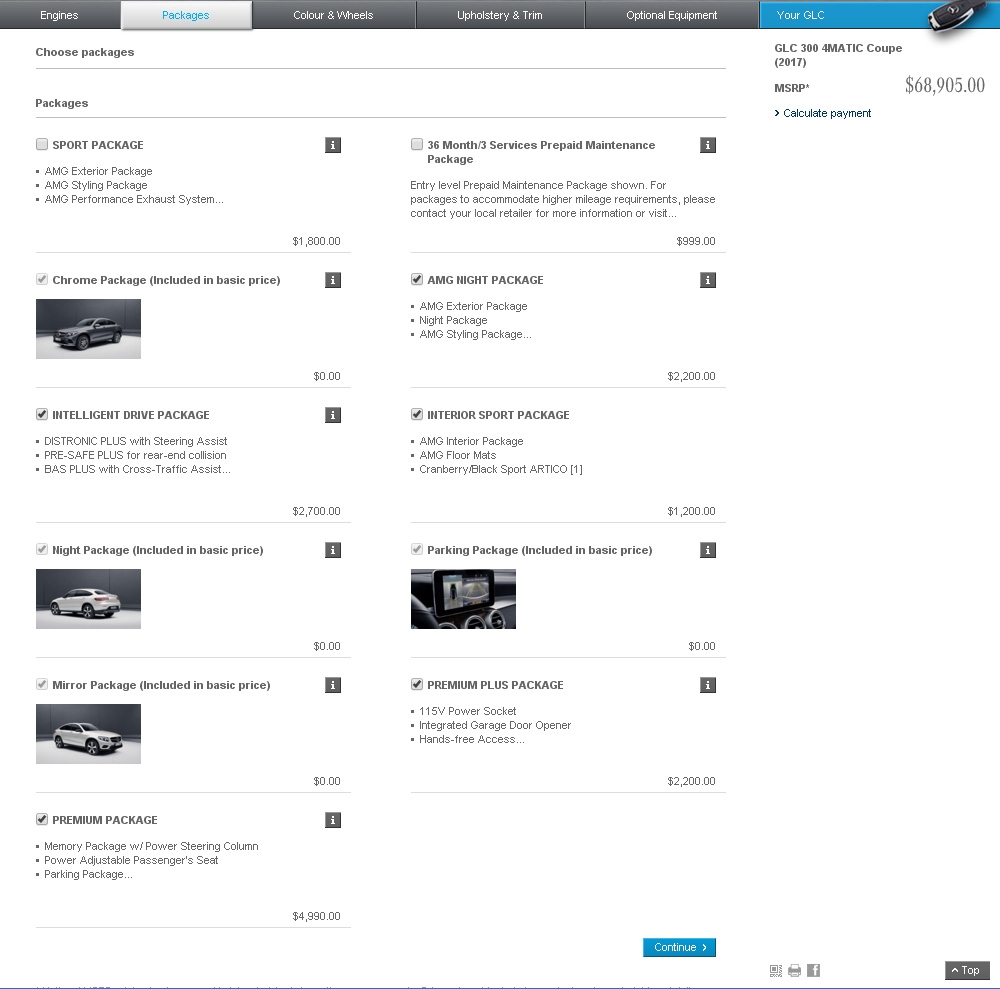The width and height of the screenshot is (1000, 989).
Task: Click SPORT PACKAGE price $1,800.00
Action: pyautogui.click(x=316, y=241)
